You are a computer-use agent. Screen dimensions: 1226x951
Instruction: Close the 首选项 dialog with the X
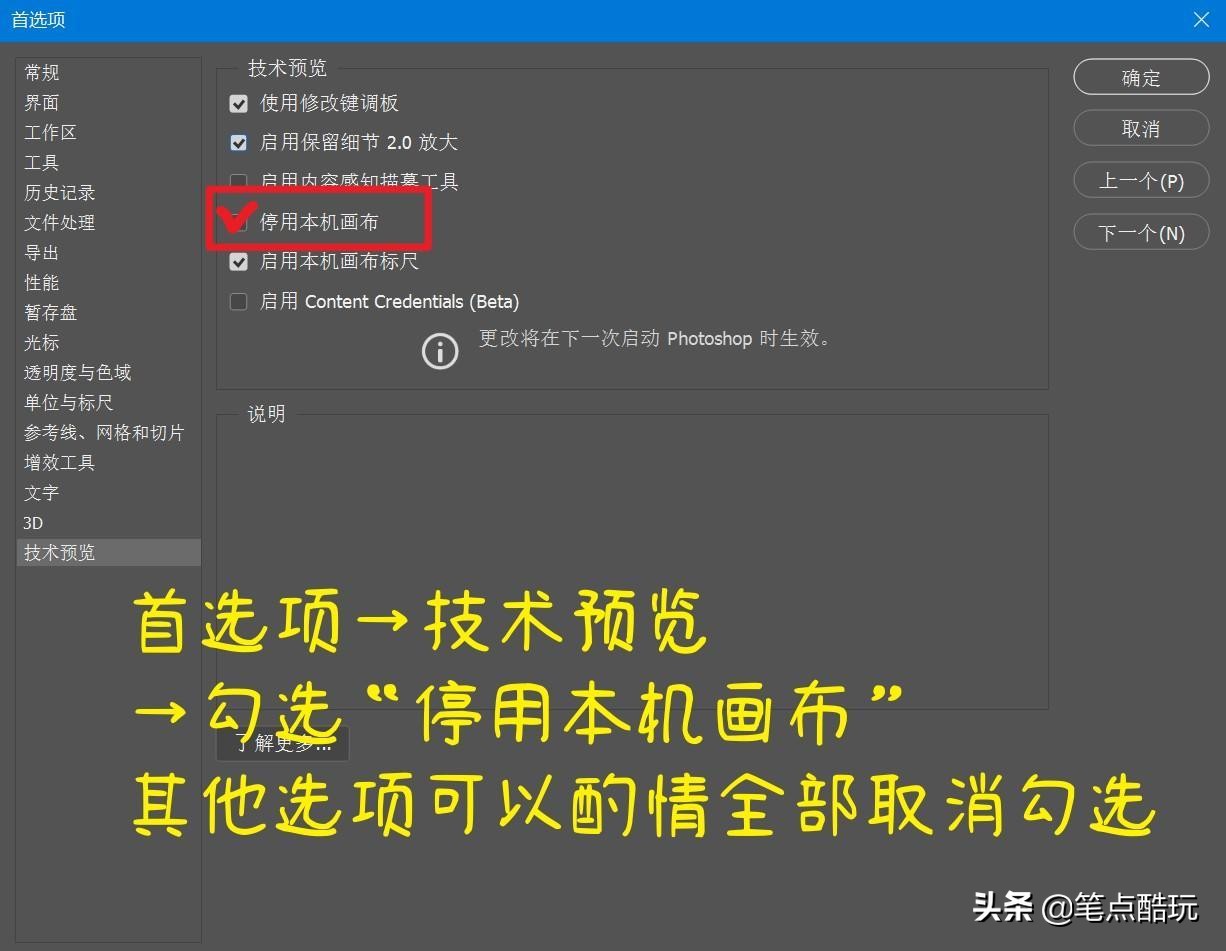tap(1200, 19)
